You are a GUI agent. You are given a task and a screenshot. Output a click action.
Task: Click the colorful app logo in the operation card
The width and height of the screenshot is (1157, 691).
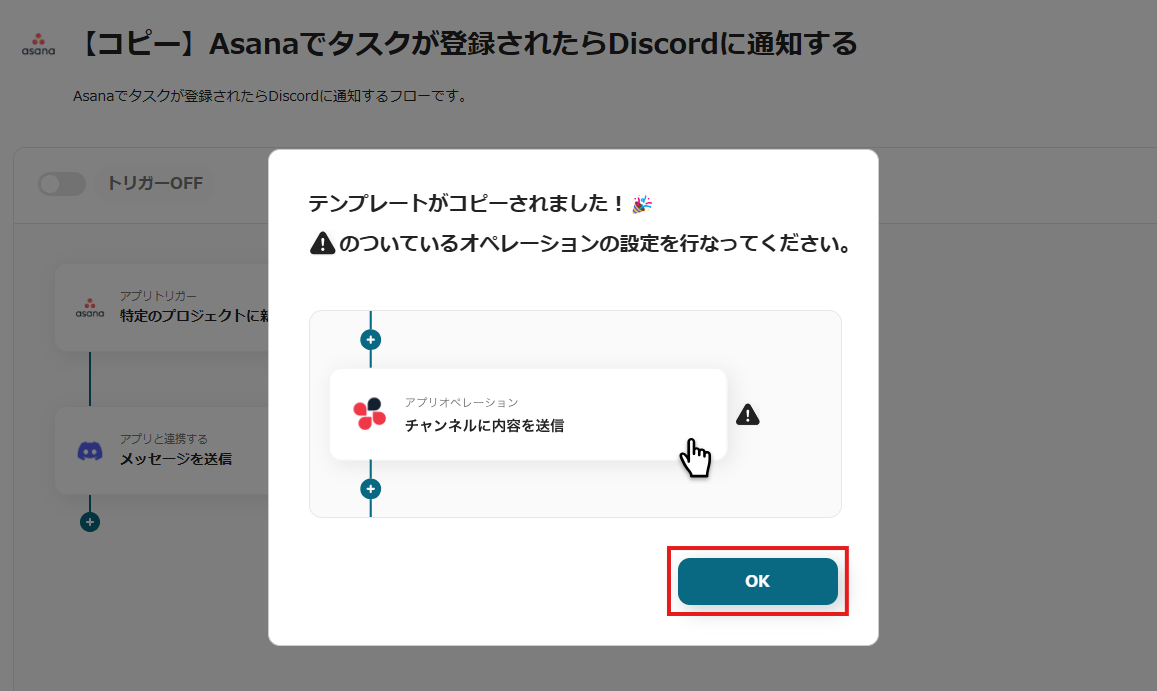[370, 414]
